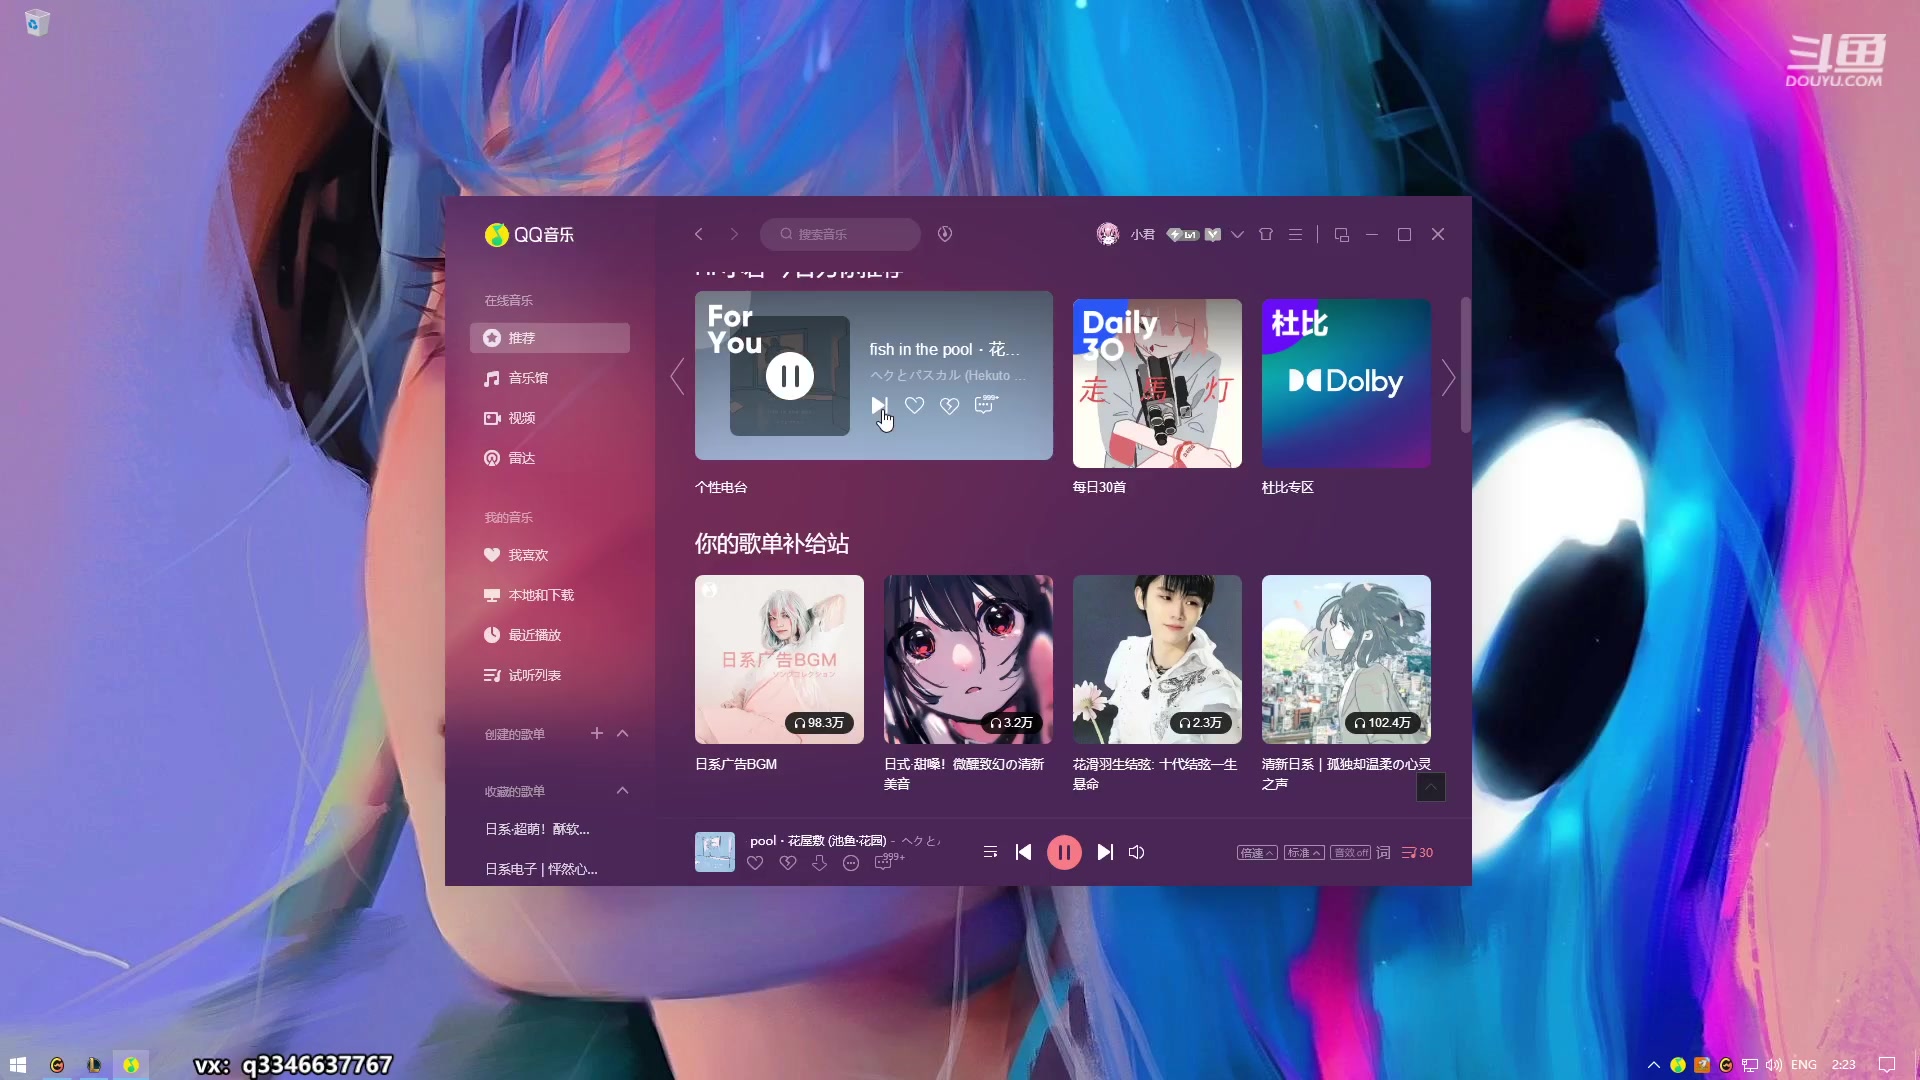Mute audio via the volume speaker icon
The height and width of the screenshot is (1080, 1920).
coord(1137,852)
